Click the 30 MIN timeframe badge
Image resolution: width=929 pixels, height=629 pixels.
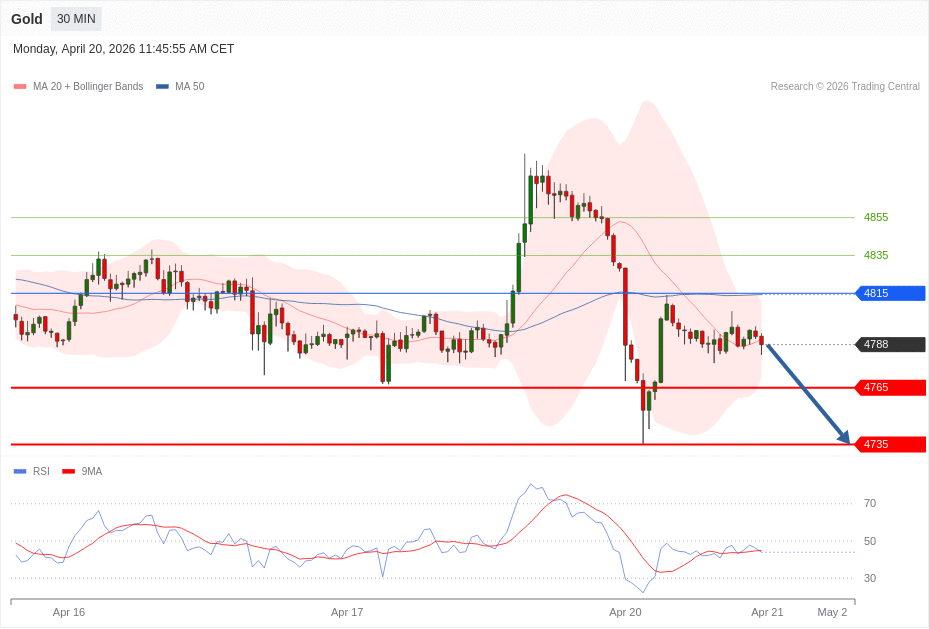76,19
